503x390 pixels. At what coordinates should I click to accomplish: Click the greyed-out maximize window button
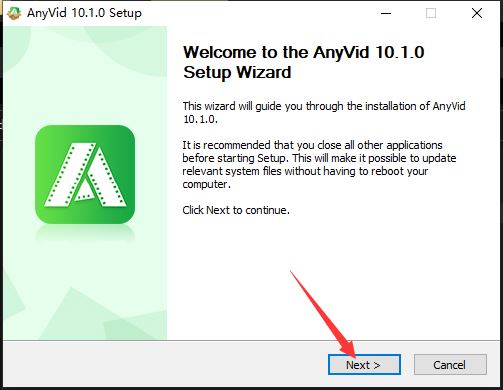(x=431, y=13)
